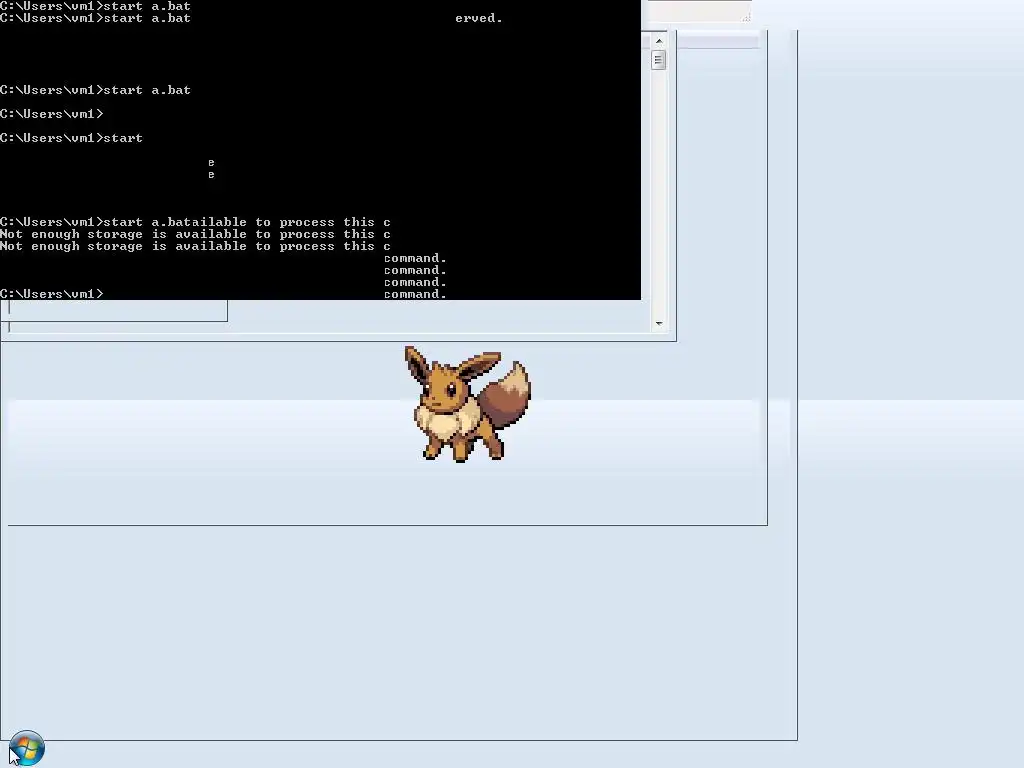Click the 'erved.' text fragment

pos(479,18)
